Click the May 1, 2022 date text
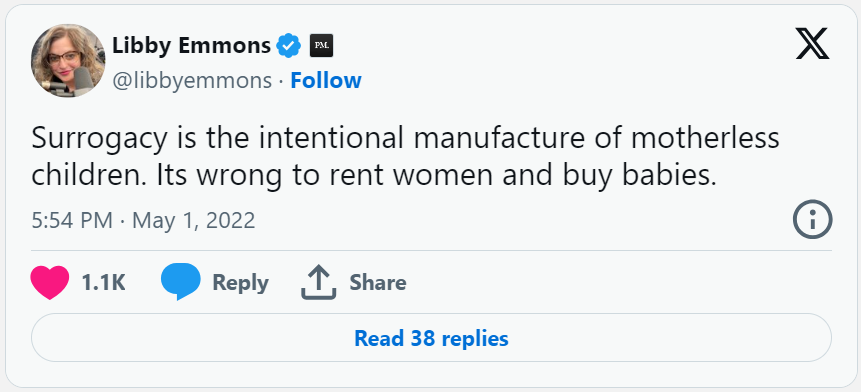 tap(194, 221)
